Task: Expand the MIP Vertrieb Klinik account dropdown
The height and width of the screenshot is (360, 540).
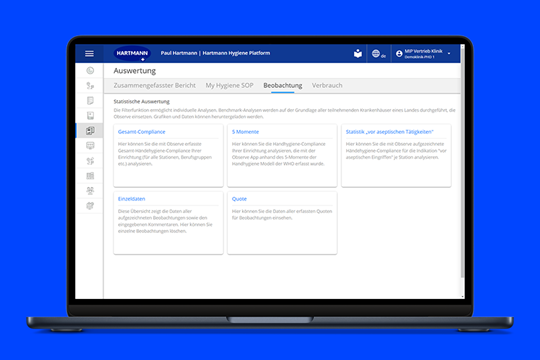Action: [449, 53]
